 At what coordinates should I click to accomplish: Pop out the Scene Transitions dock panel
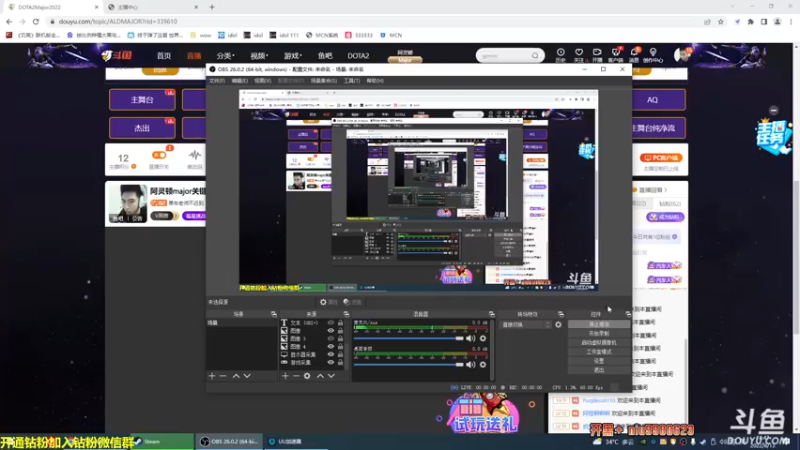561,314
